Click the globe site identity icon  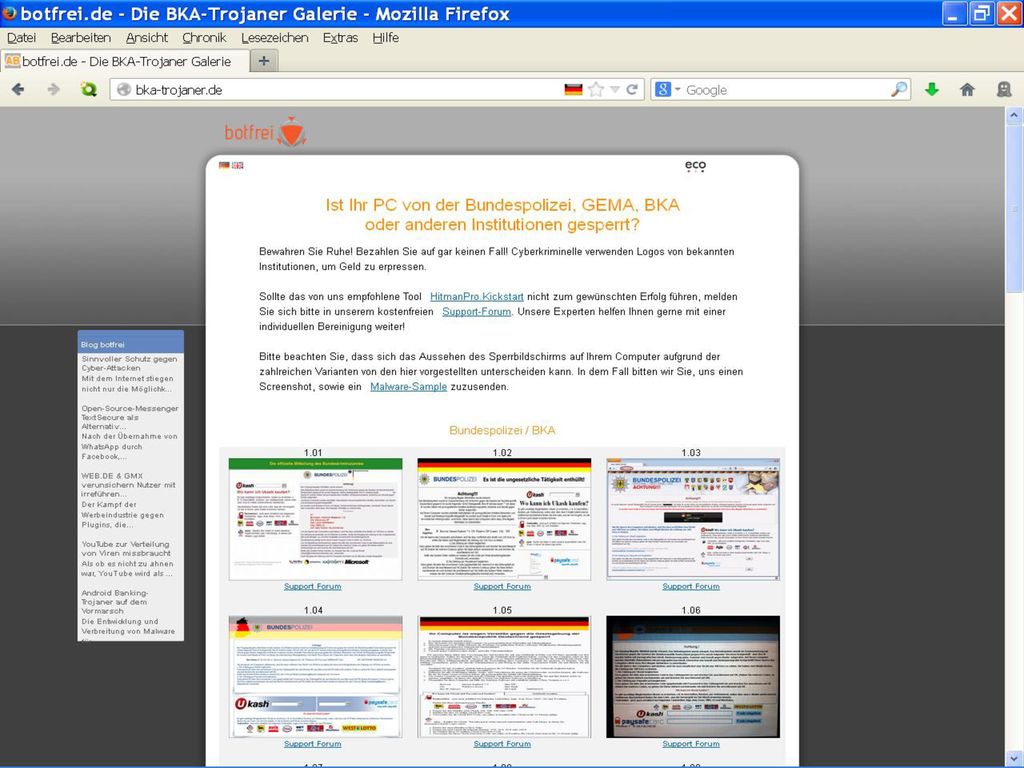point(123,89)
